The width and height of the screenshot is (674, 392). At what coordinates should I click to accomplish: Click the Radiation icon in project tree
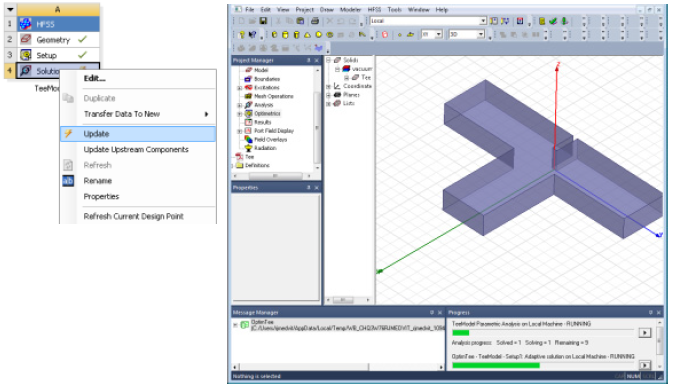click(x=248, y=148)
